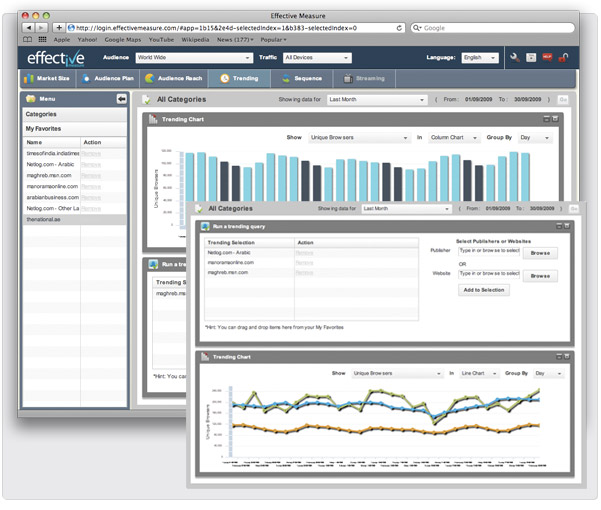
Task: Click the Website type or browse input field
Action: [x=489, y=273]
